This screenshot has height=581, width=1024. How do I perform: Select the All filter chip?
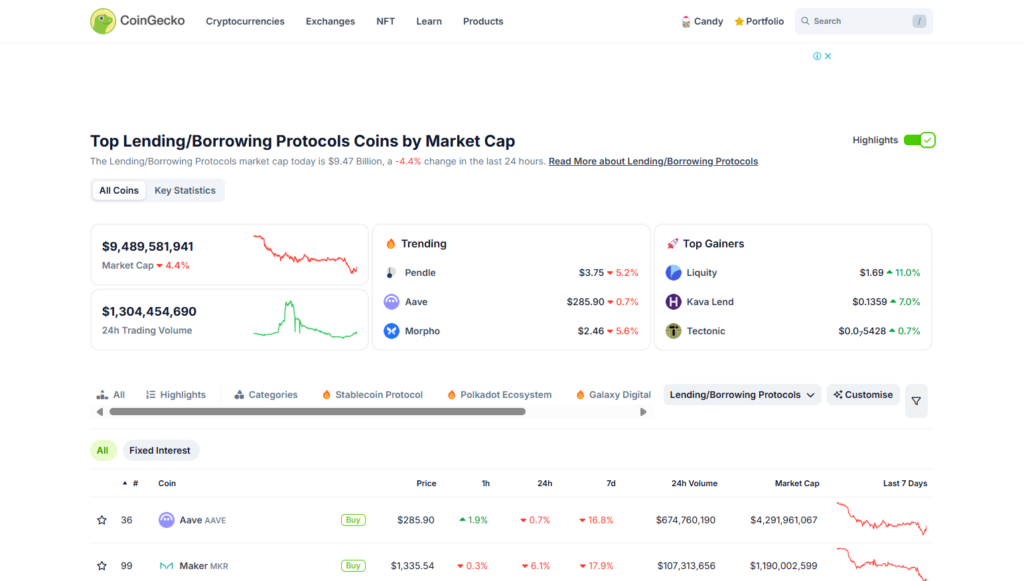[x=103, y=450]
